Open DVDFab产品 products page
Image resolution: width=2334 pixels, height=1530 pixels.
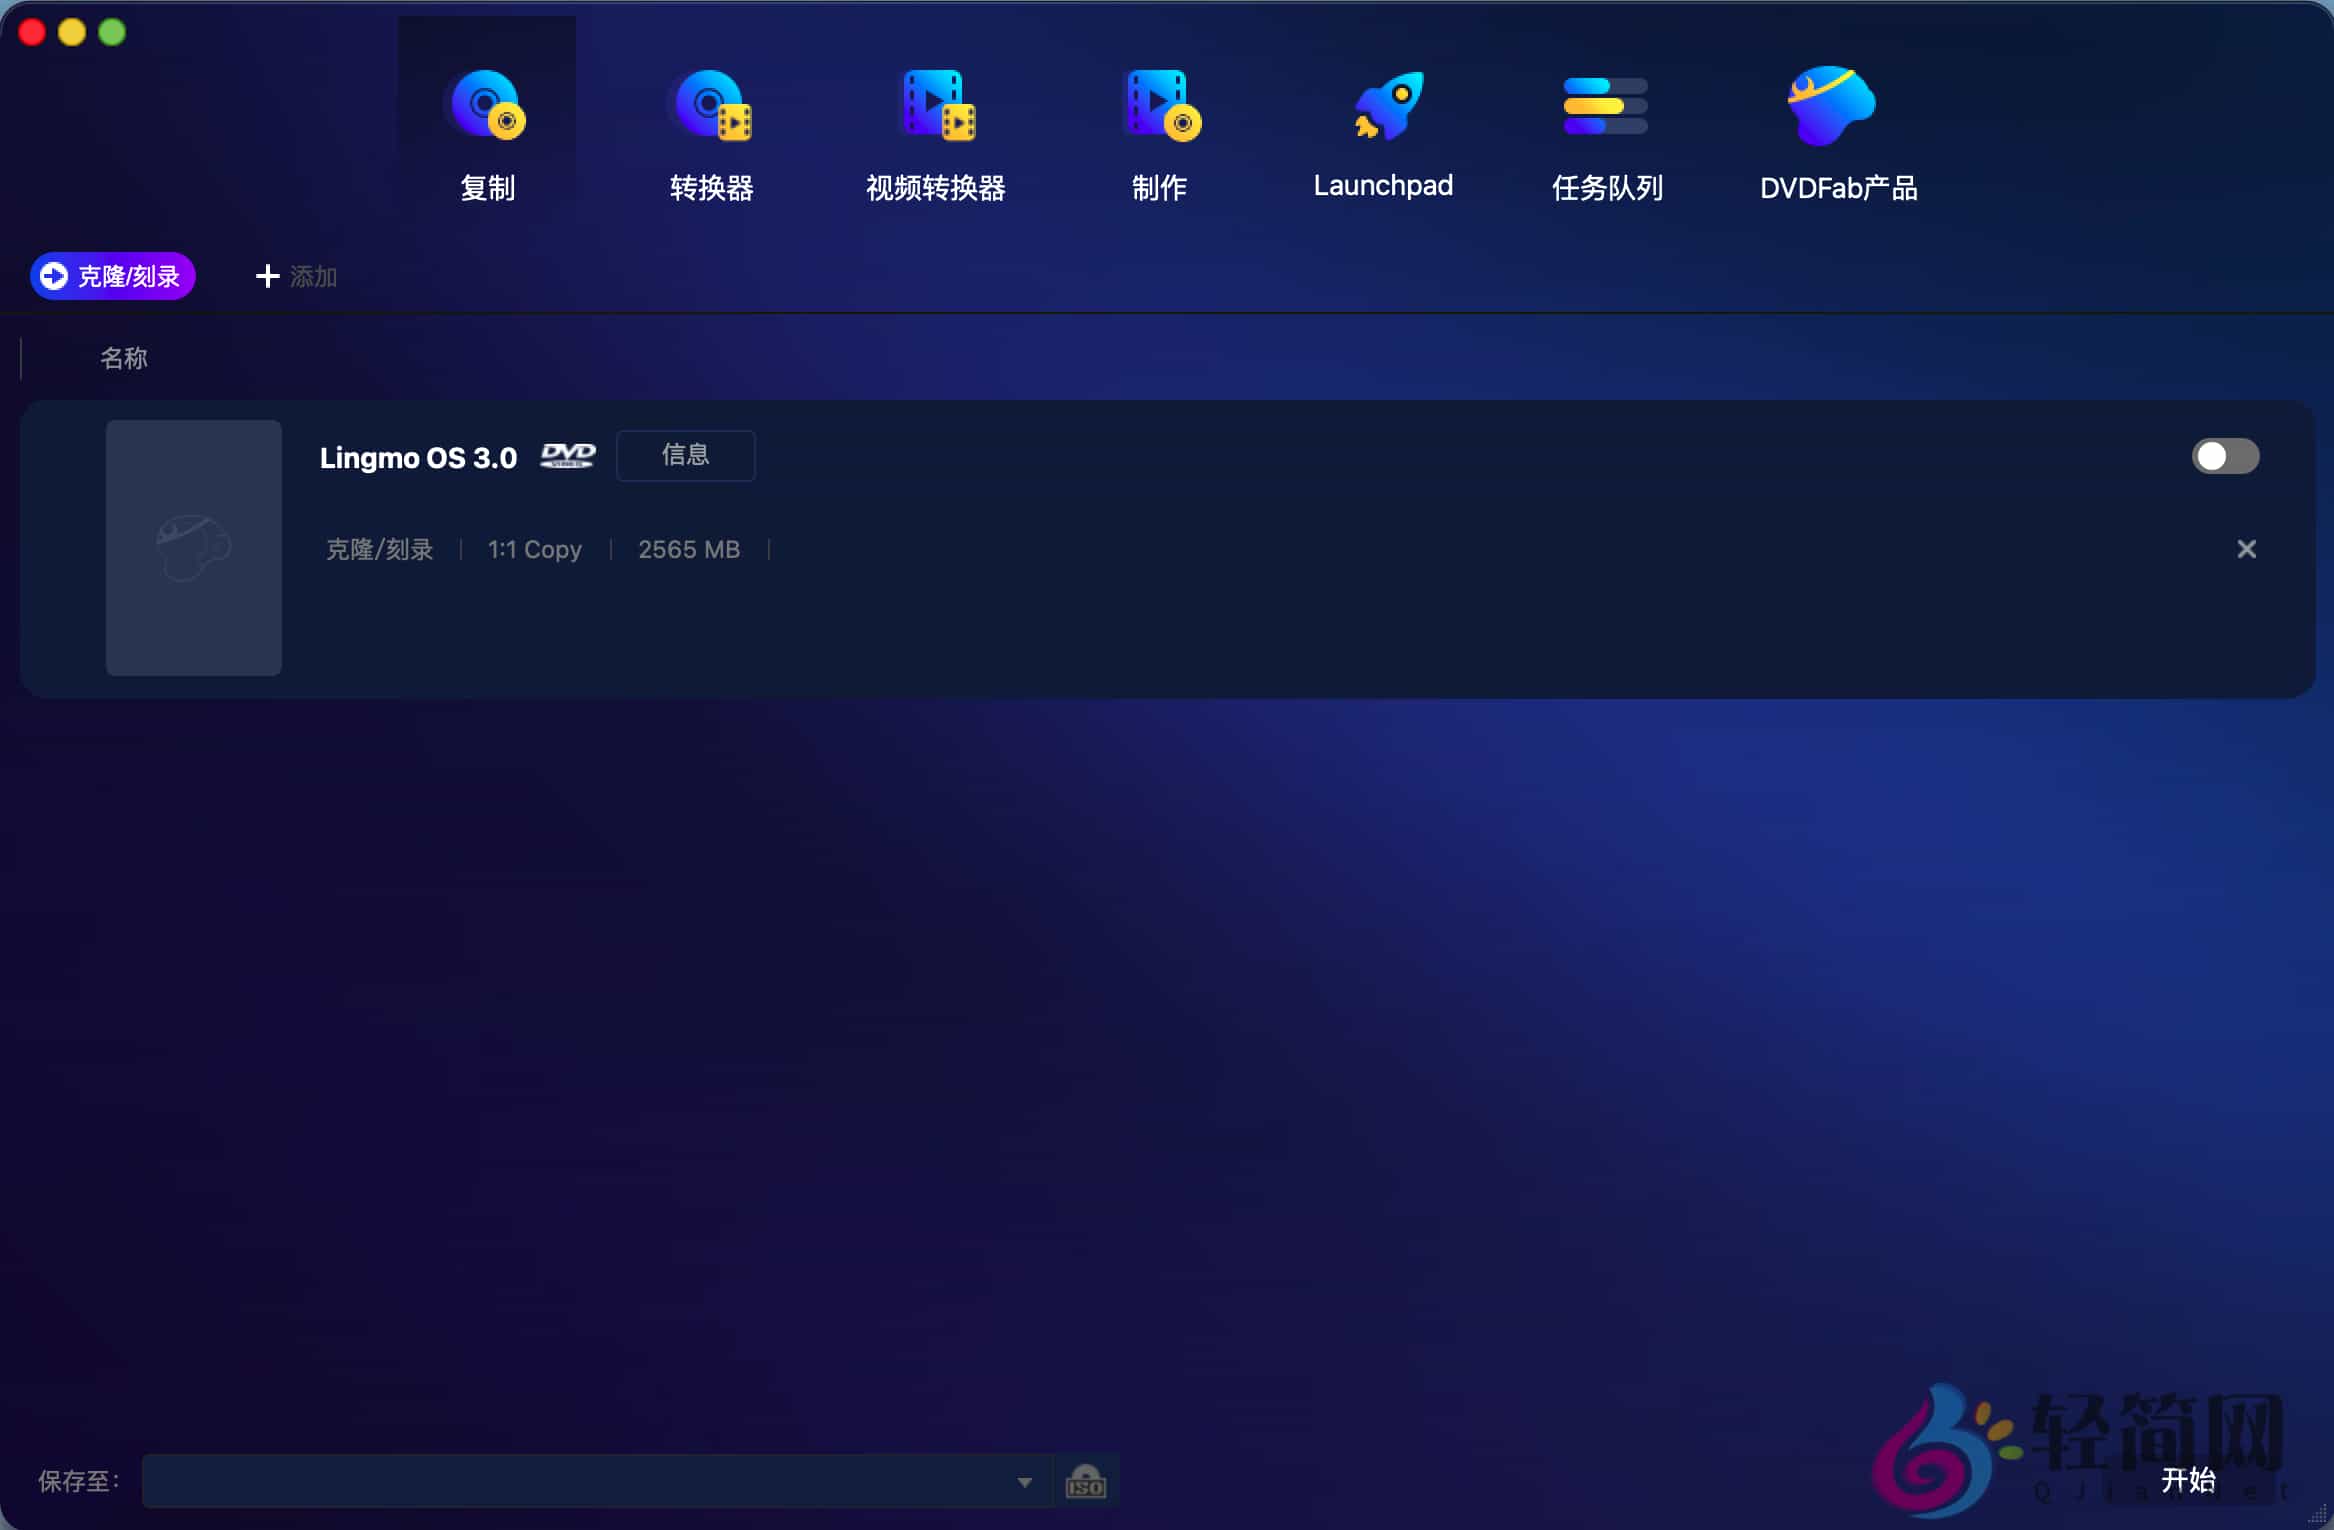coord(1838,132)
